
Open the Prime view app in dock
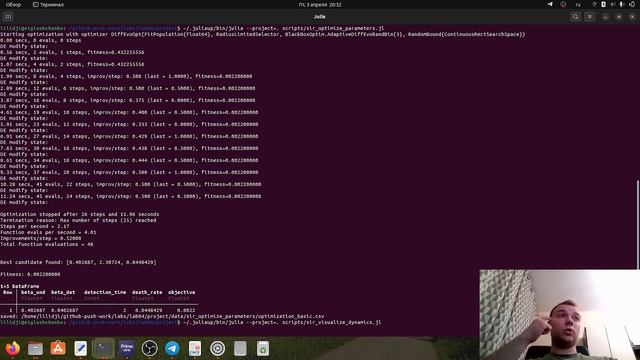127,348
